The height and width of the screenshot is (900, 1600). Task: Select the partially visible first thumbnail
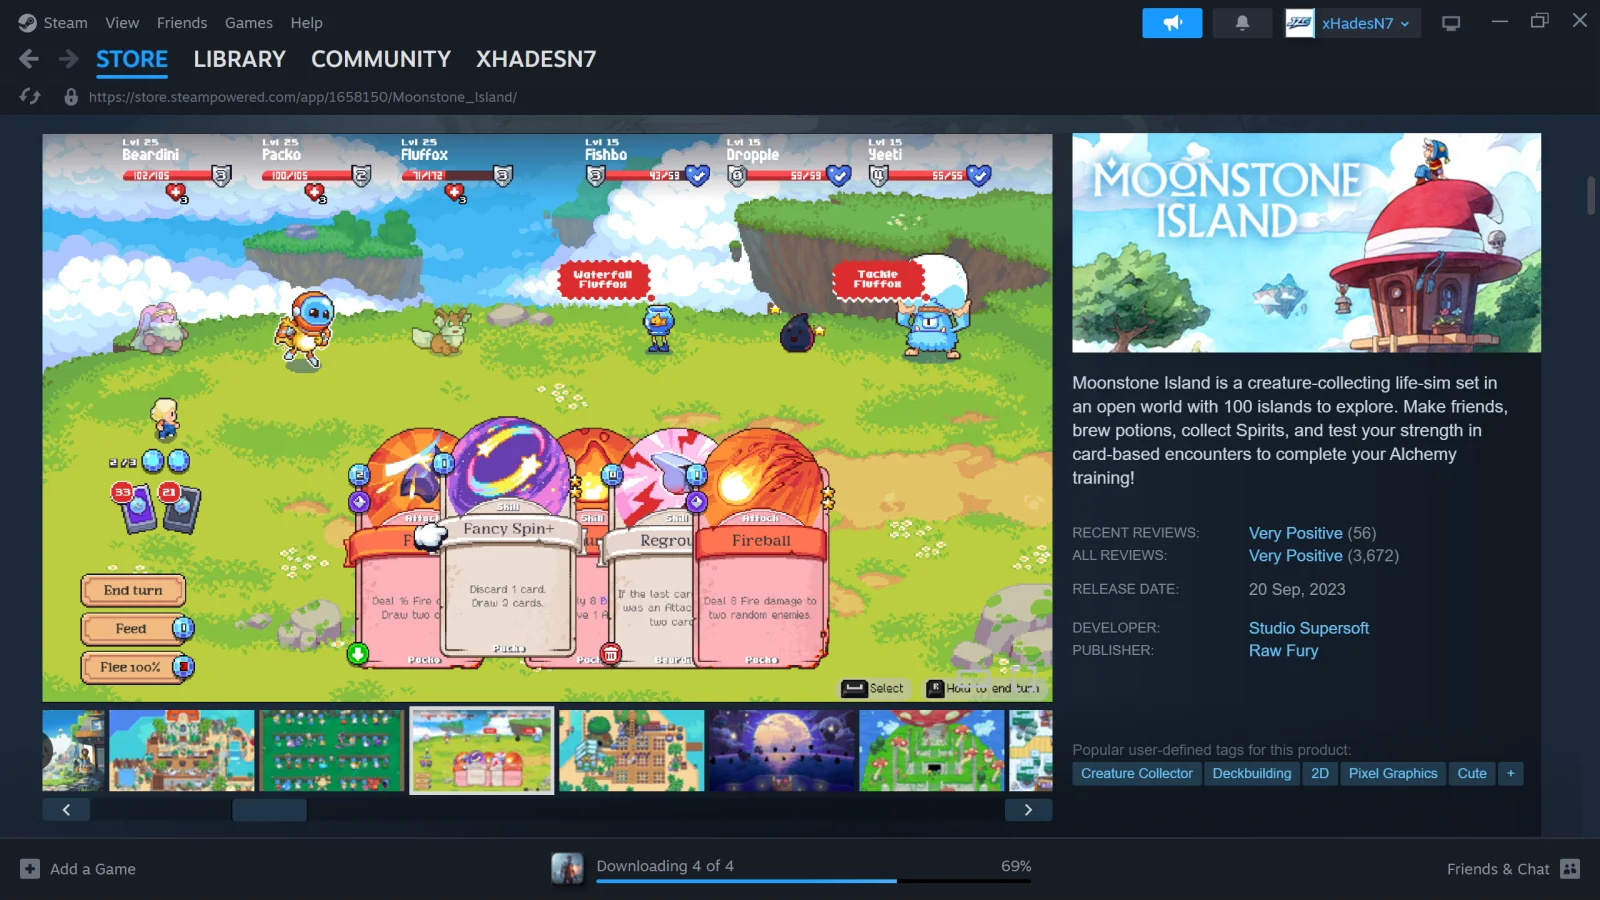tap(73, 751)
